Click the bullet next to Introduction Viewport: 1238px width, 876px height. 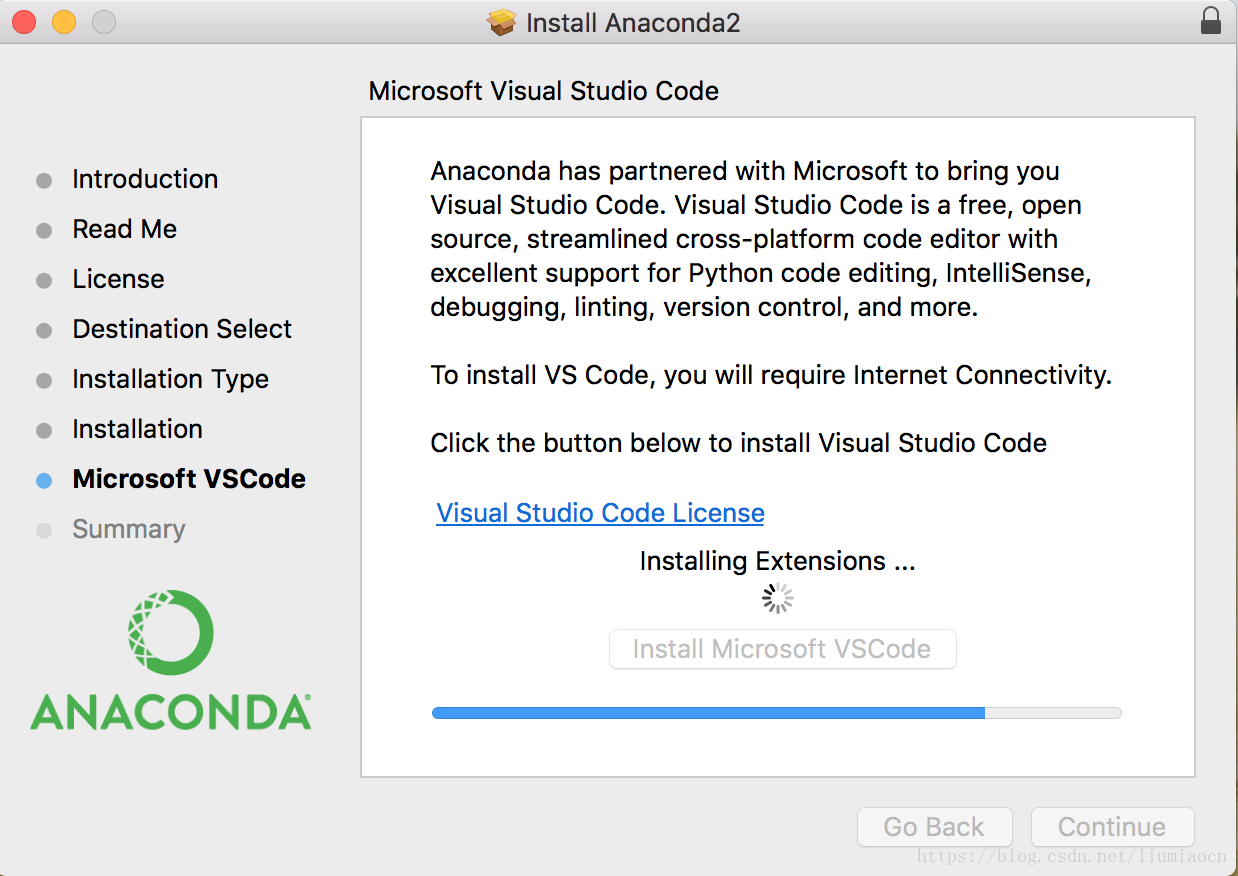pos(44,181)
